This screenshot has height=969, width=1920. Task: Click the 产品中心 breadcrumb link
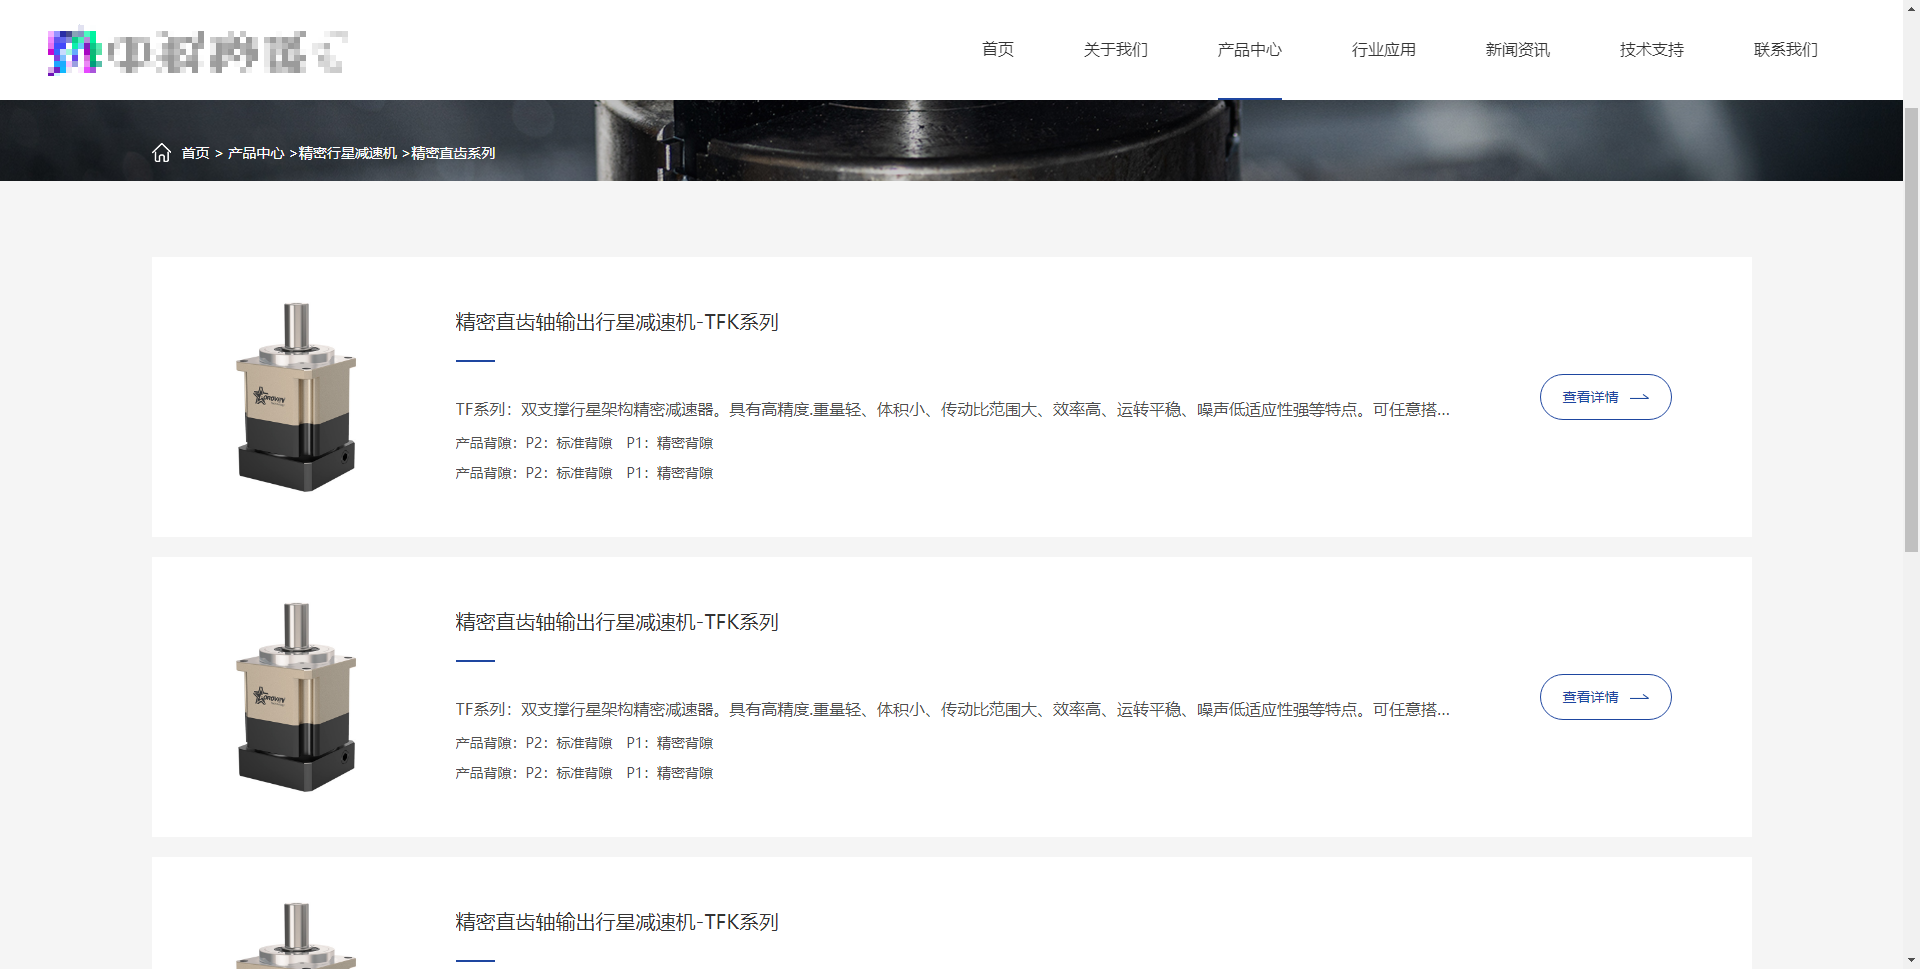pos(256,153)
